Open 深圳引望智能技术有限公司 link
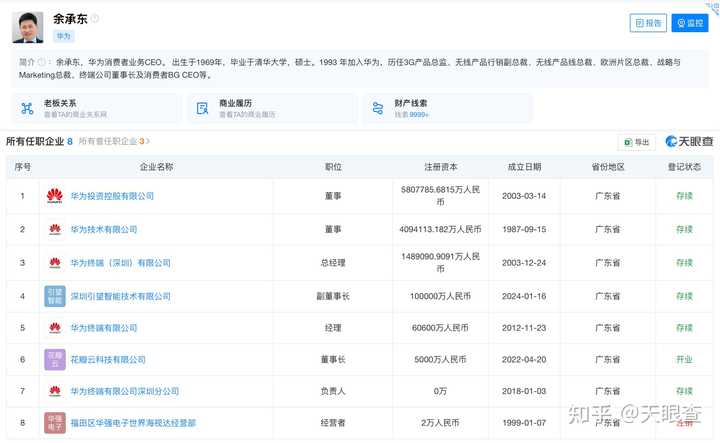Image resolution: width=720 pixels, height=443 pixels. click(x=120, y=296)
